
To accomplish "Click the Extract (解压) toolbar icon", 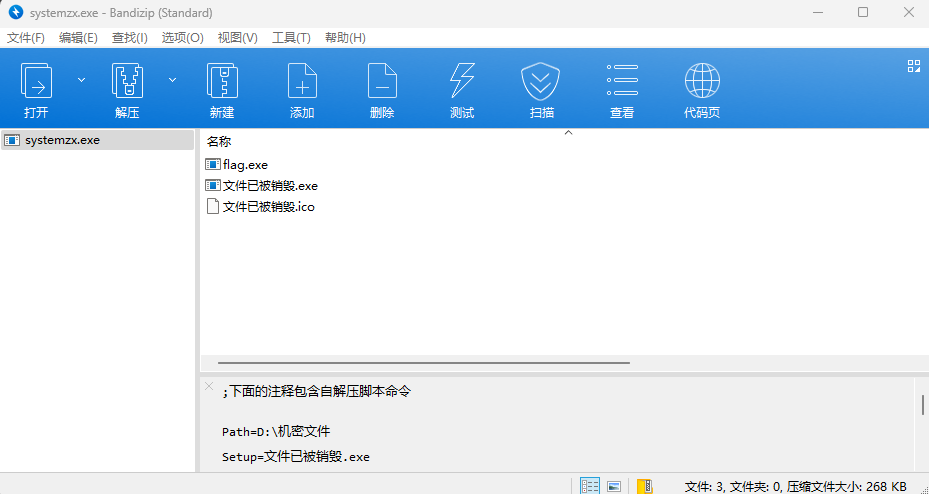I will (x=127, y=81).
